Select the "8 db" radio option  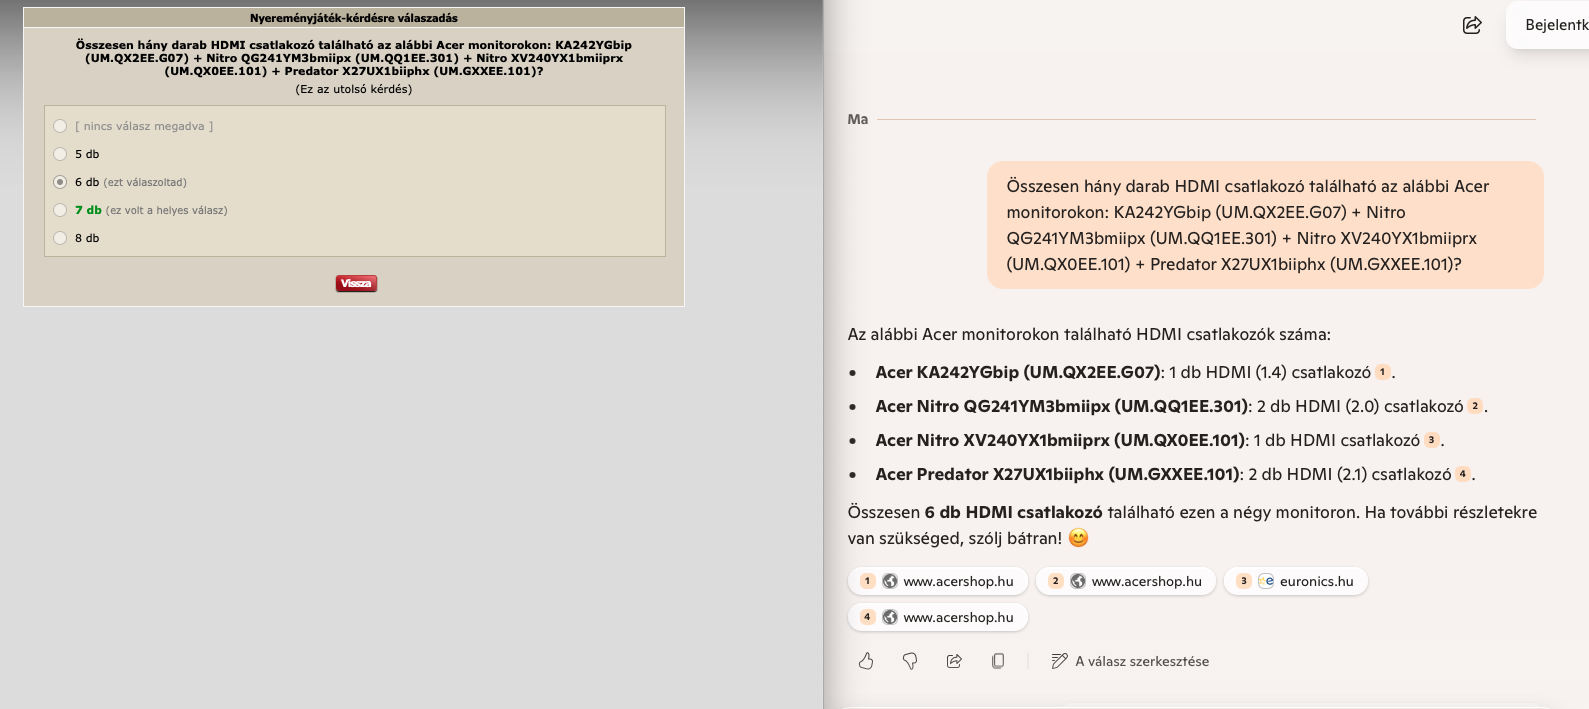[60, 238]
